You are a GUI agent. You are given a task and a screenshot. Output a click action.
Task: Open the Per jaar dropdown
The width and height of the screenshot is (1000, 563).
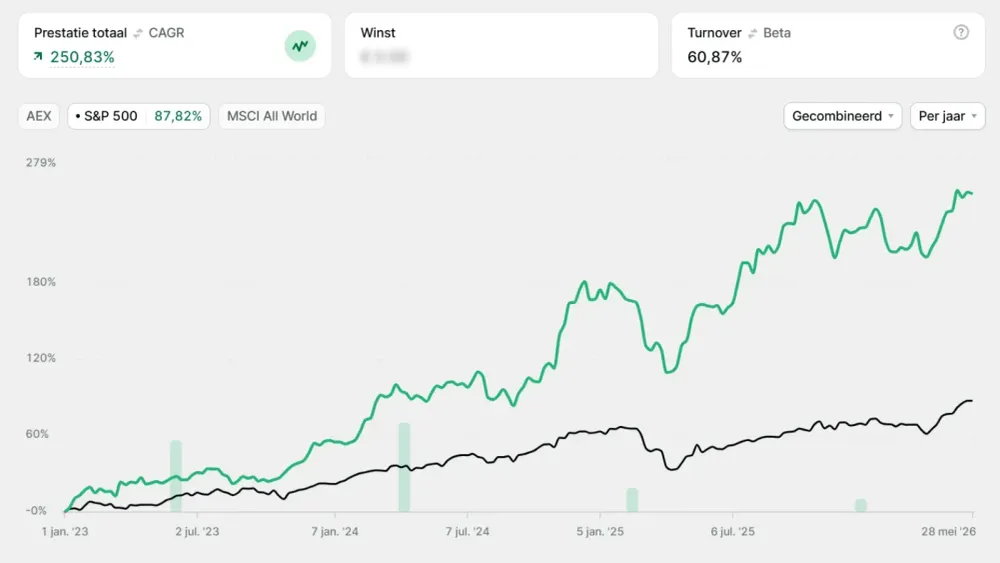click(947, 116)
